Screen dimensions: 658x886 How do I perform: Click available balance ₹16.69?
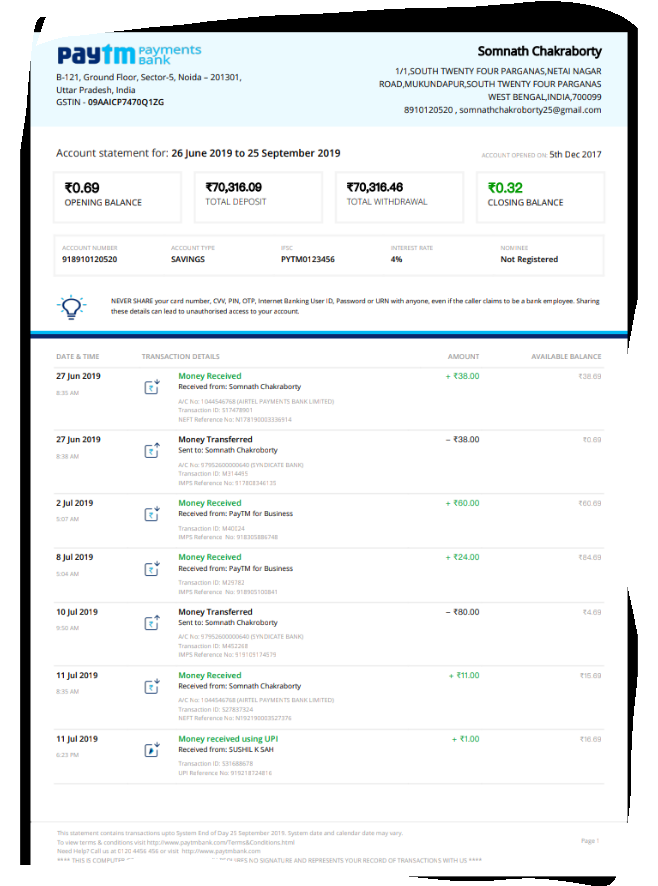(x=590, y=739)
